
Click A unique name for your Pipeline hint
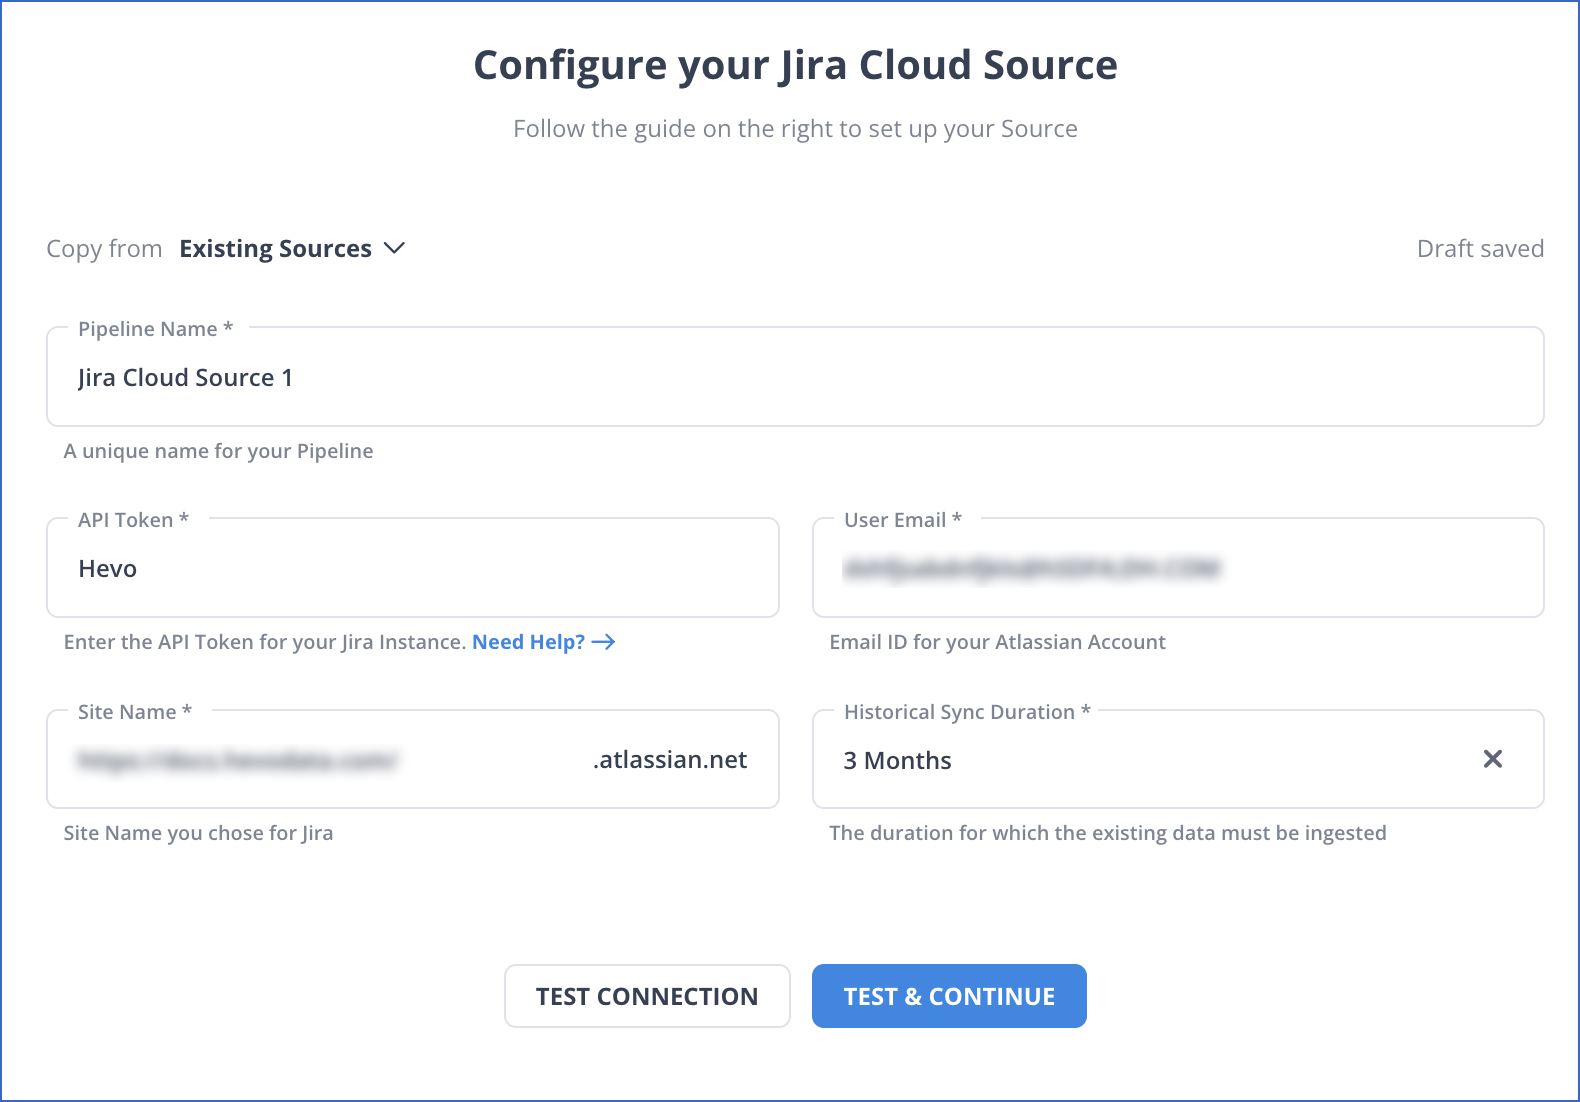pyautogui.click(x=218, y=451)
